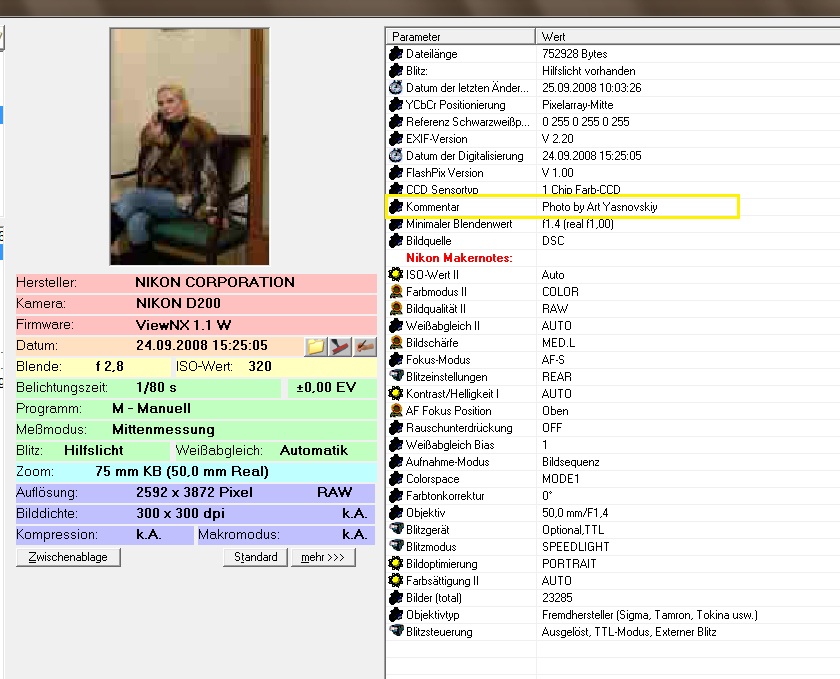Click the icon next to Dateilänge
The height and width of the screenshot is (679, 840).
click(x=396, y=54)
